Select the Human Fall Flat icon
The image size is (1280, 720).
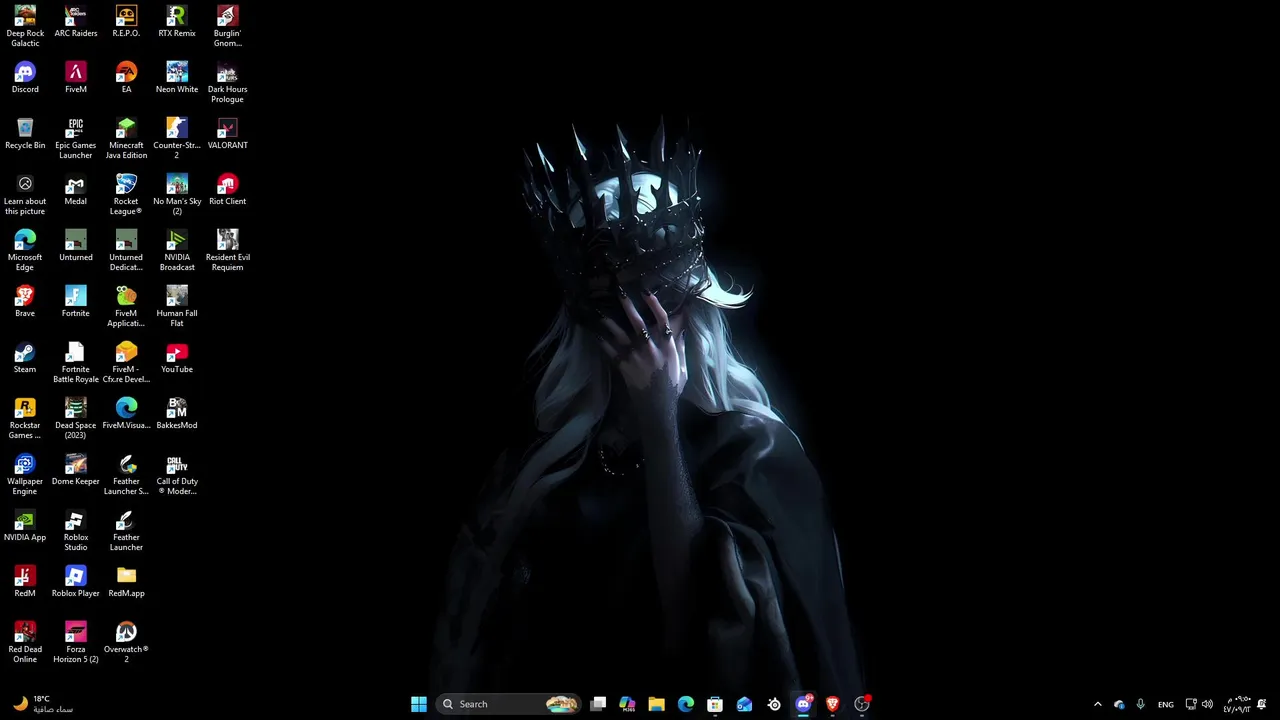[177, 306]
